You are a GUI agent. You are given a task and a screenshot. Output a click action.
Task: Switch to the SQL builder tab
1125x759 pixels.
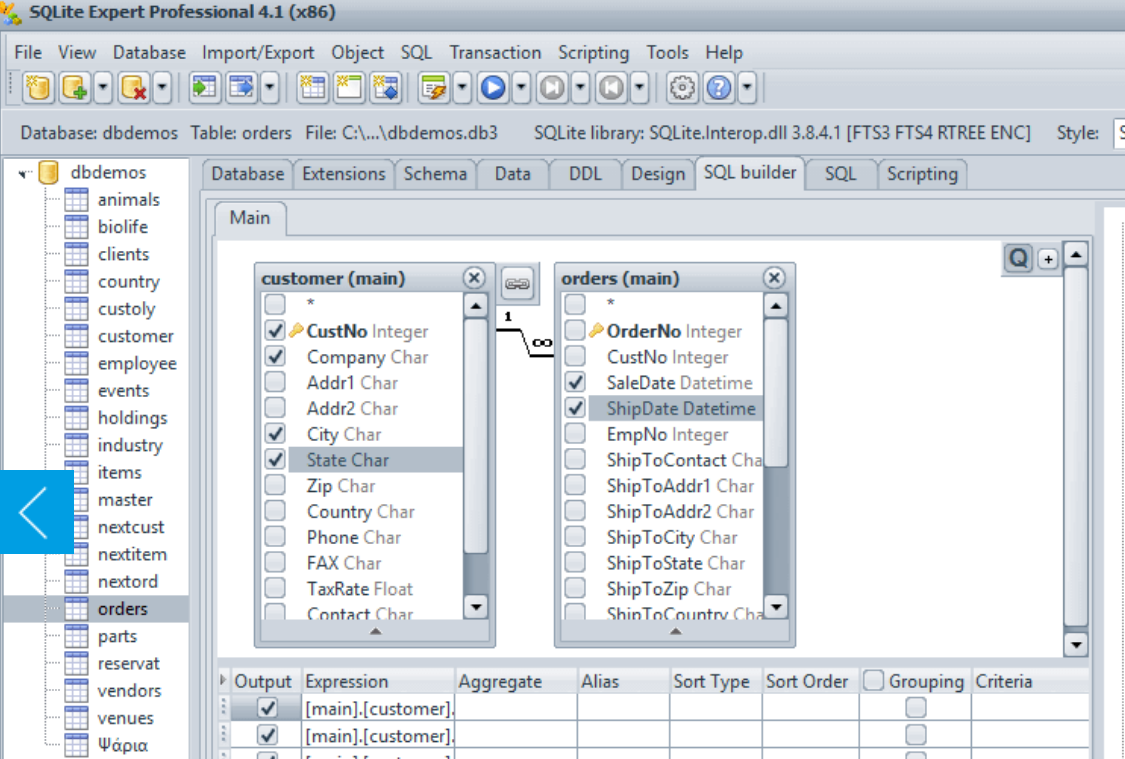(x=751, y=173)
